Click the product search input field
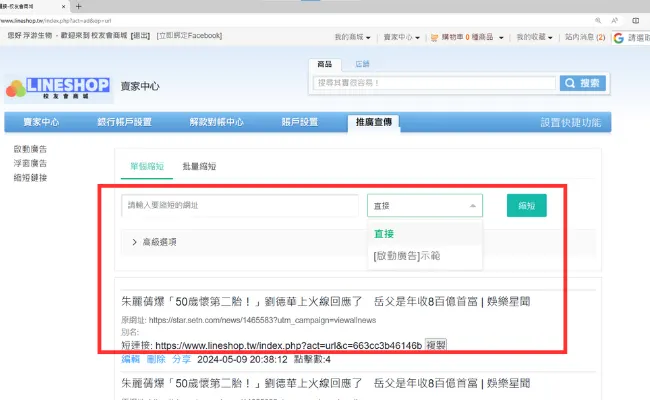The image size is (650, 400). click(434, 83)
